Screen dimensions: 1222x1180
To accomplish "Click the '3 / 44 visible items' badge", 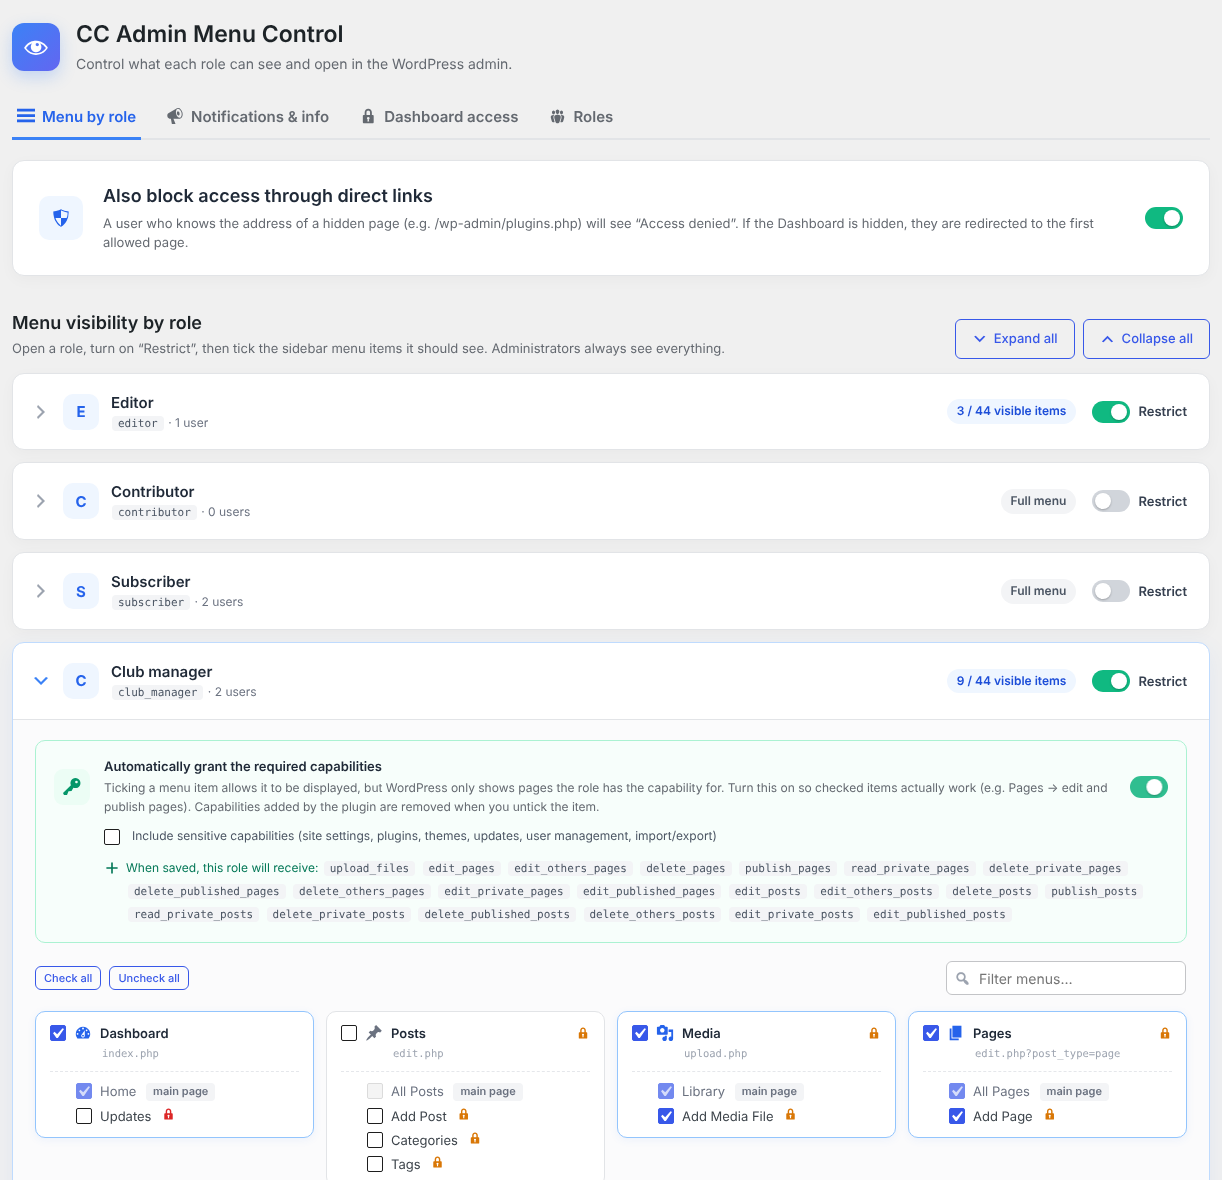I will [x=1011, y=411].
